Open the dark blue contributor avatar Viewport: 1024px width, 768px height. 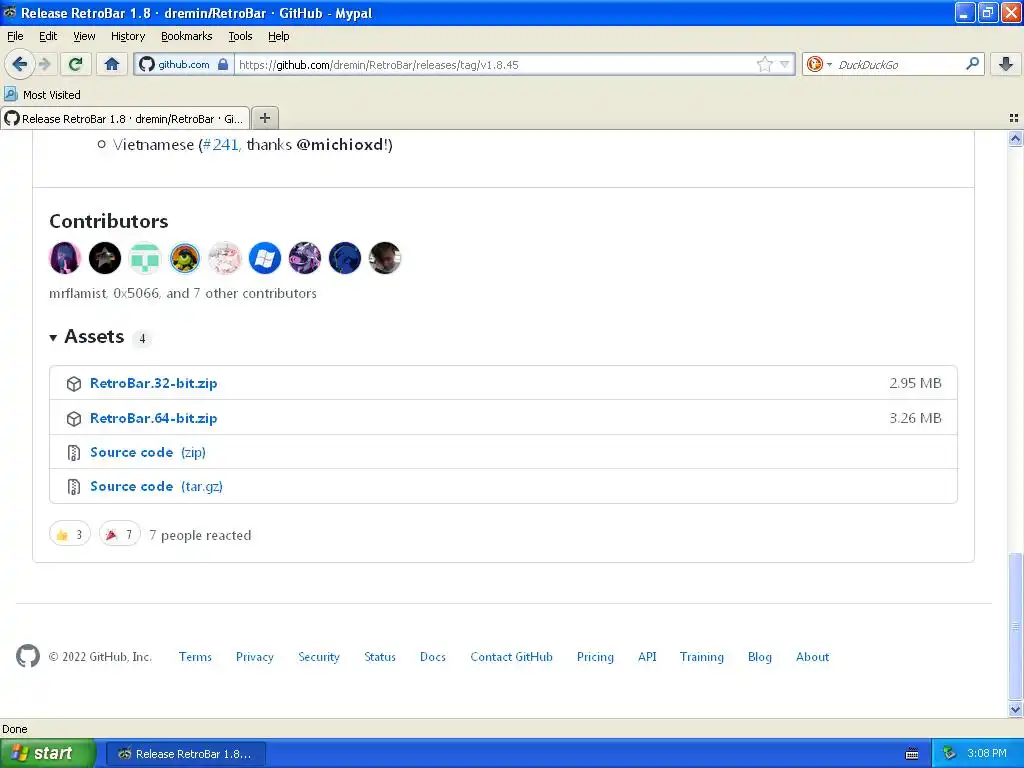click(x=345, y=258)
